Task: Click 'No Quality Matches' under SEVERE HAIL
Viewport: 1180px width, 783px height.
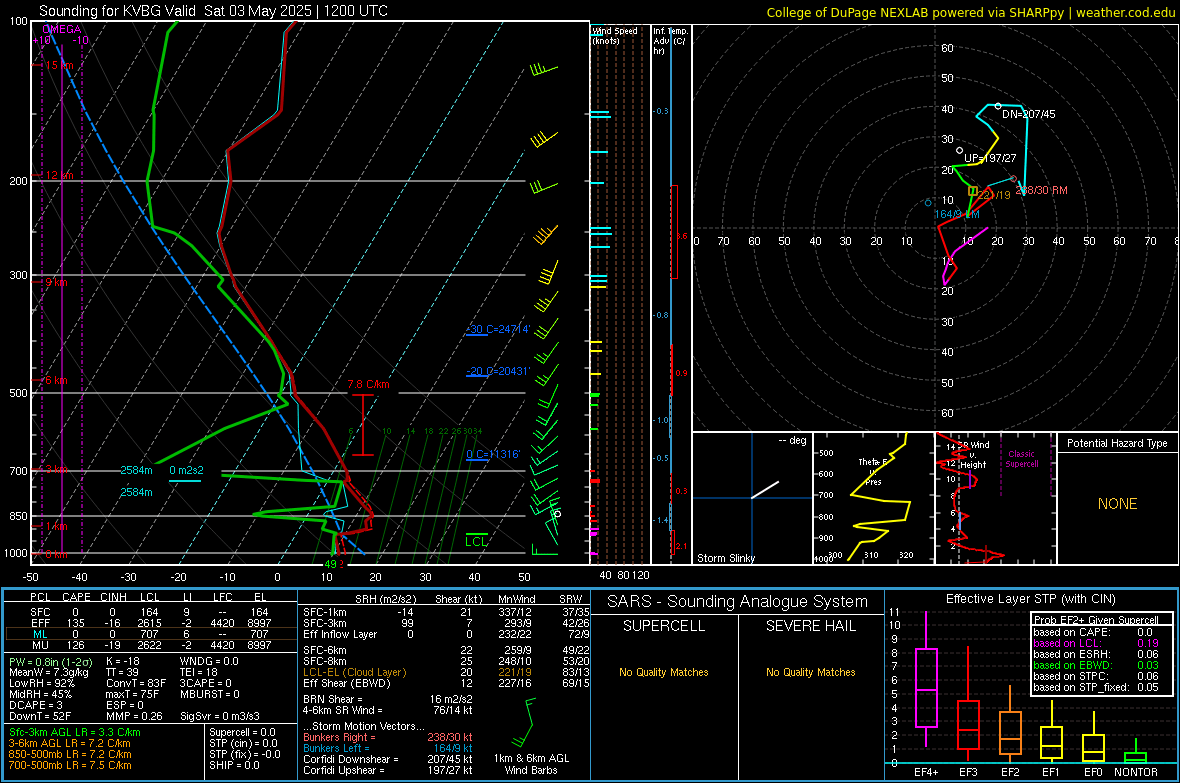Action: [x=810, y=672]
